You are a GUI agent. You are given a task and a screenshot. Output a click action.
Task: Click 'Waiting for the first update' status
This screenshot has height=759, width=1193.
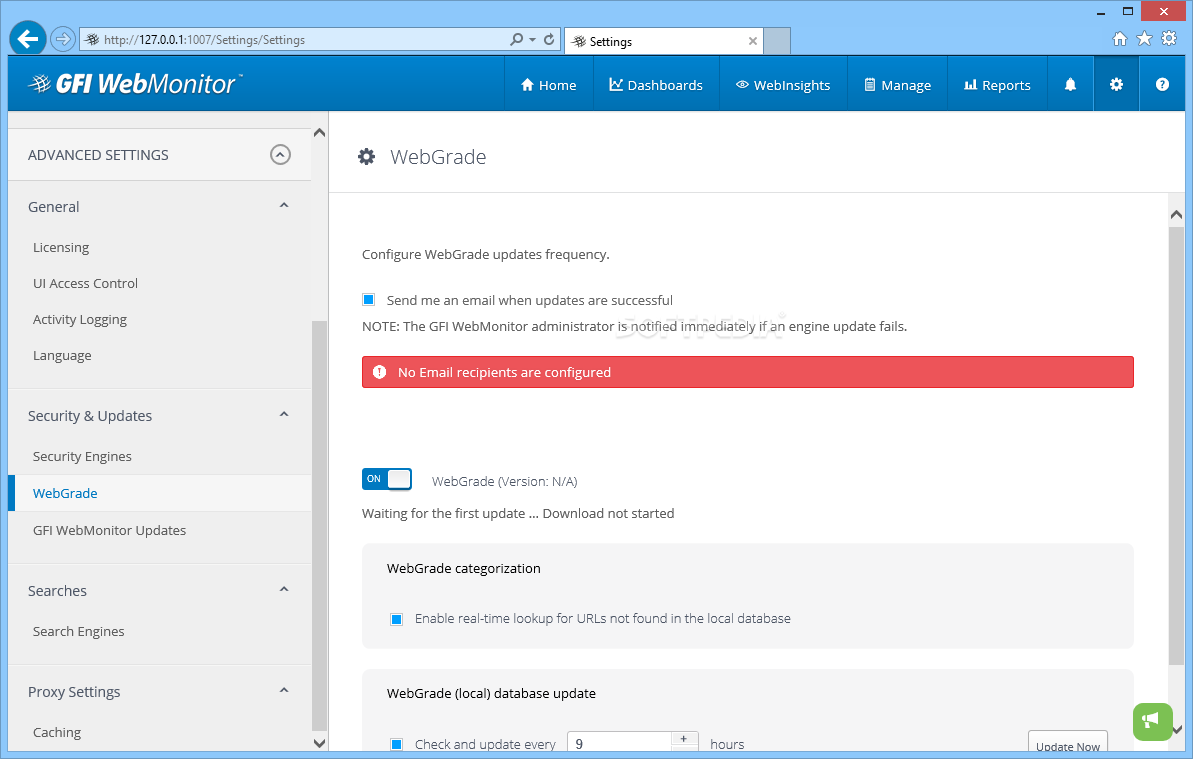coord(518,514)
